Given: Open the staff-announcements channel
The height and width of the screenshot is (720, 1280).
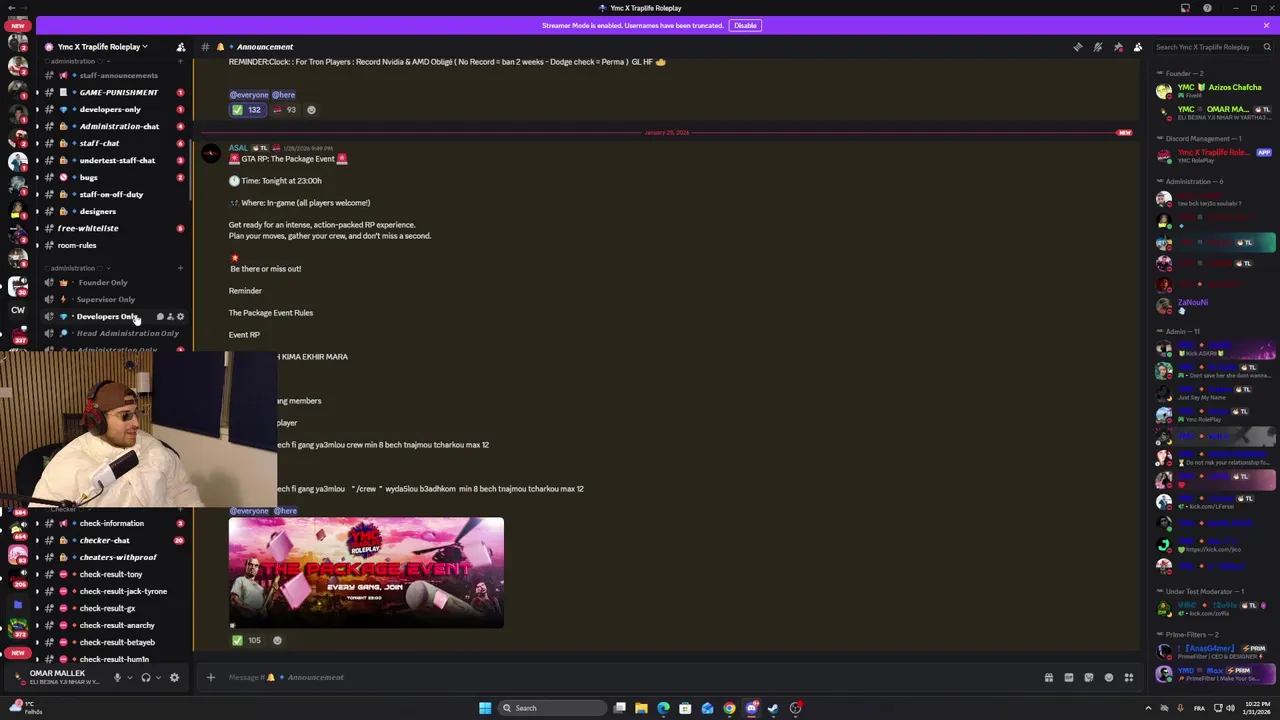Looking at the screenshot, I should 118,75.
